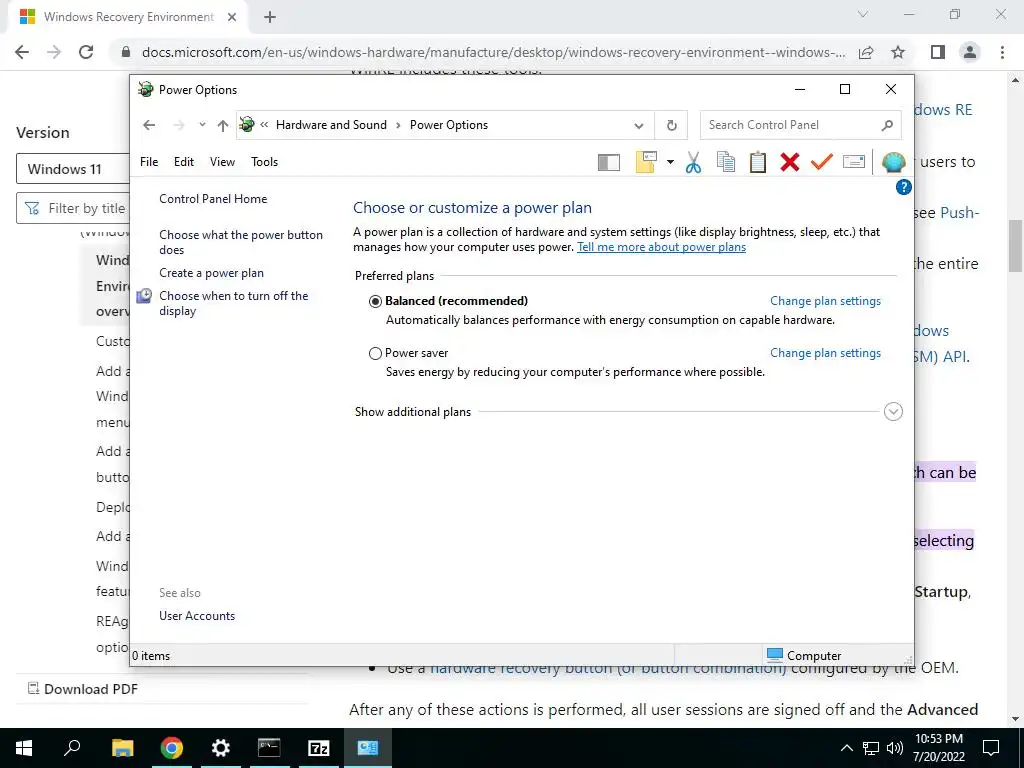The height and width of the screenshot is (768, 1024).
Task: Reload the Chrome page
Action: point(86,52)
